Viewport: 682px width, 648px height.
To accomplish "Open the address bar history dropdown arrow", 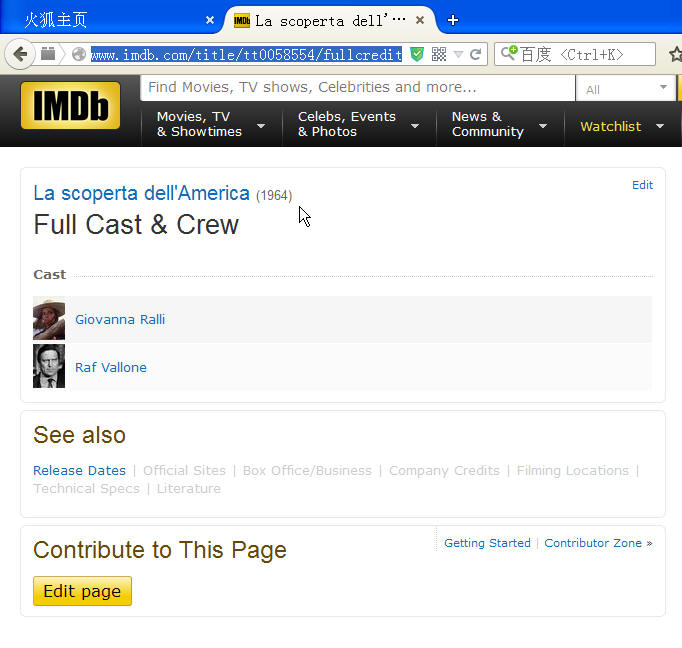I will [458, 54].
